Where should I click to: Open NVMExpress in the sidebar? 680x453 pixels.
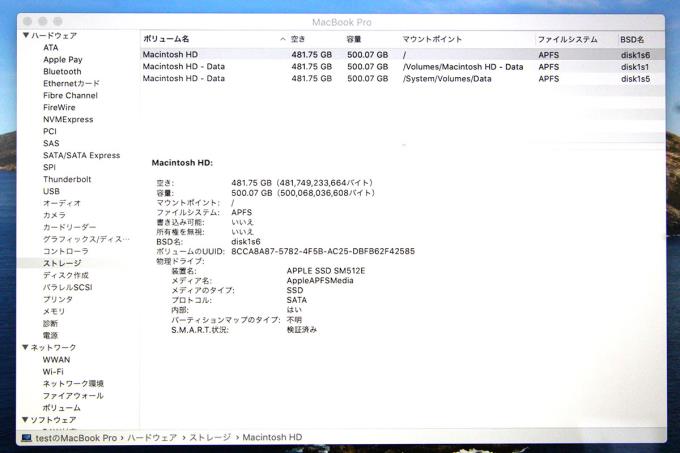(x=68, y=120)
